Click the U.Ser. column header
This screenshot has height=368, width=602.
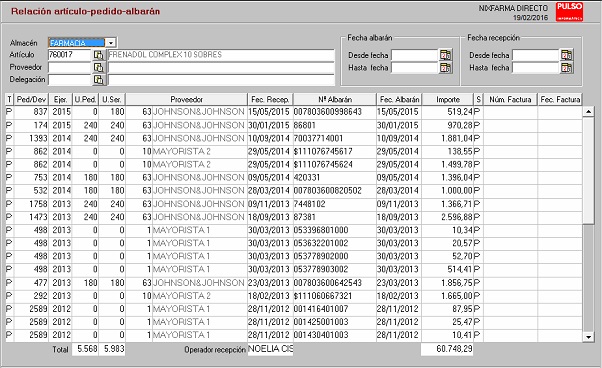112,99
